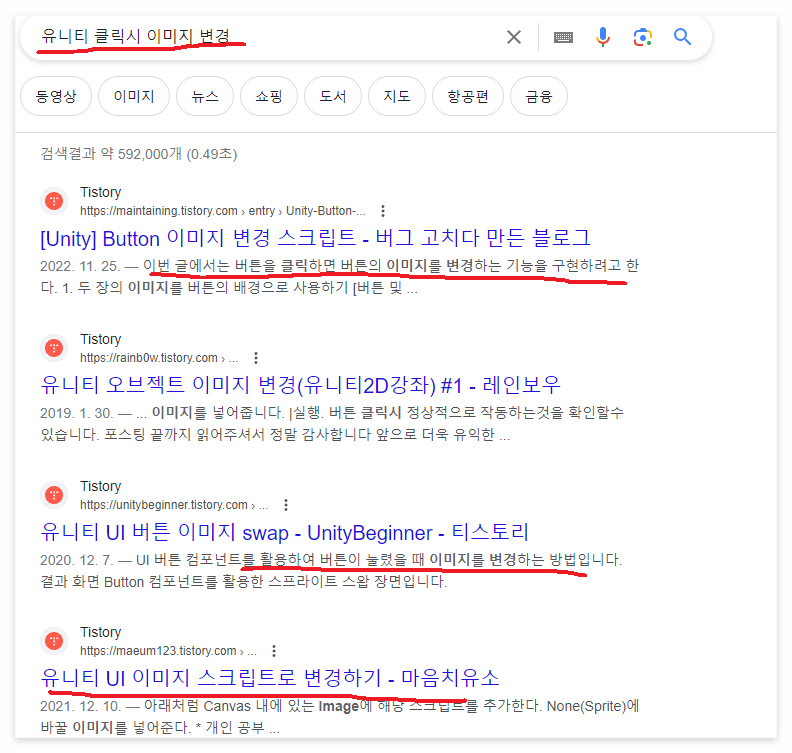
Task: Open more options for maeum123.tistory.com result
Action: pyautogui.click(x=274, y=650)
